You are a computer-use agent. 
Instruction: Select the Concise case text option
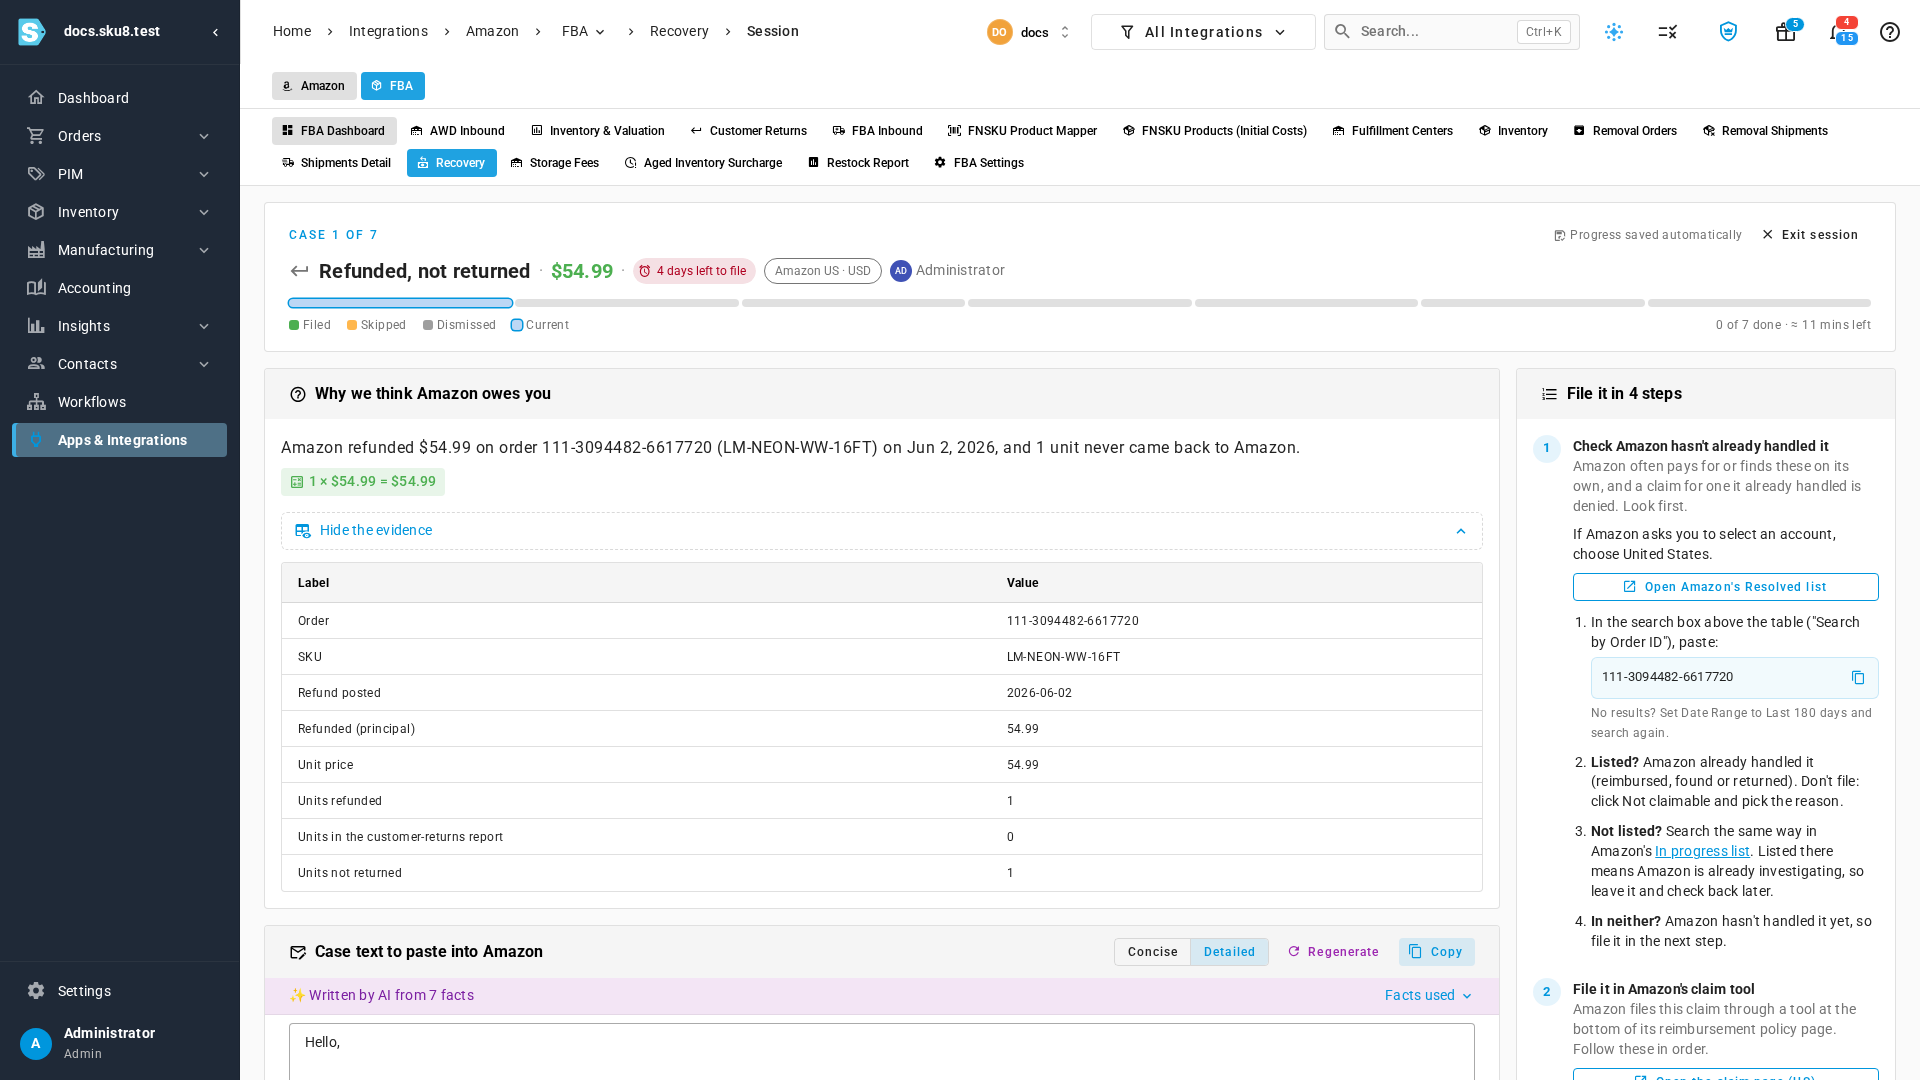[1152, 952]
